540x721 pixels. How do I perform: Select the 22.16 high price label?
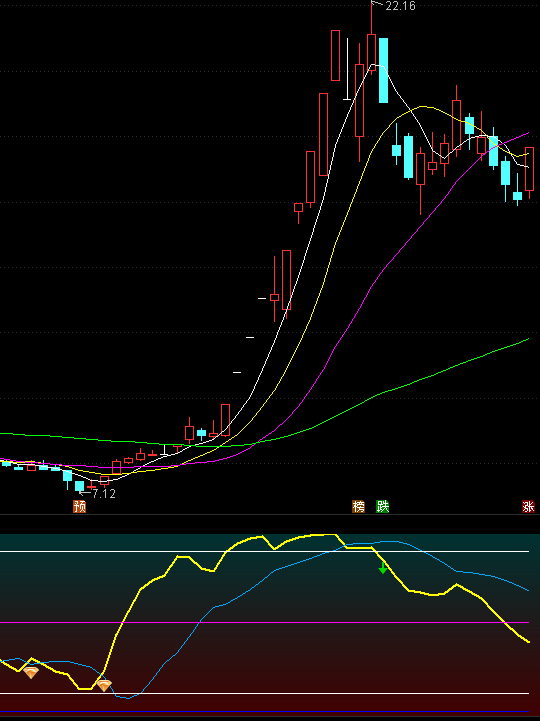tap(400, 6)
